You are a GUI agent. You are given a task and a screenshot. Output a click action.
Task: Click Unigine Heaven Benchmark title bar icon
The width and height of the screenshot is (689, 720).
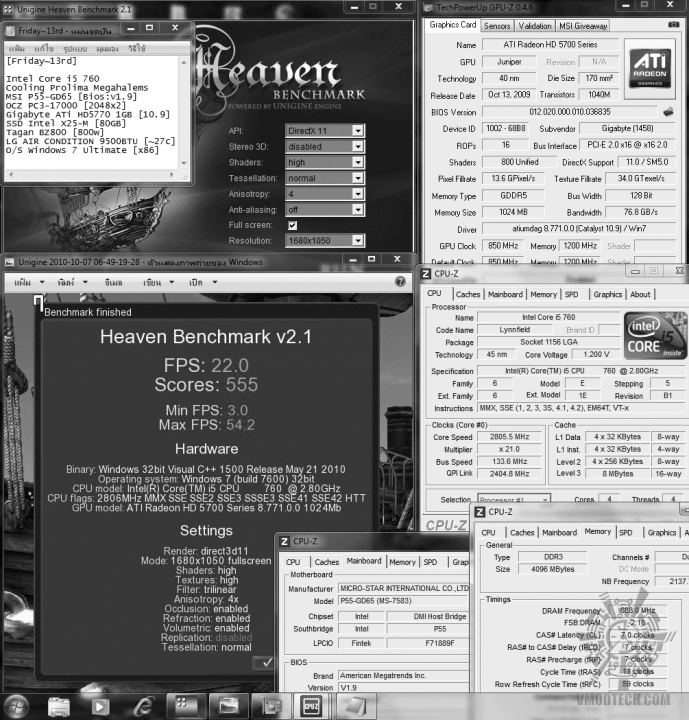coord(8,9)
